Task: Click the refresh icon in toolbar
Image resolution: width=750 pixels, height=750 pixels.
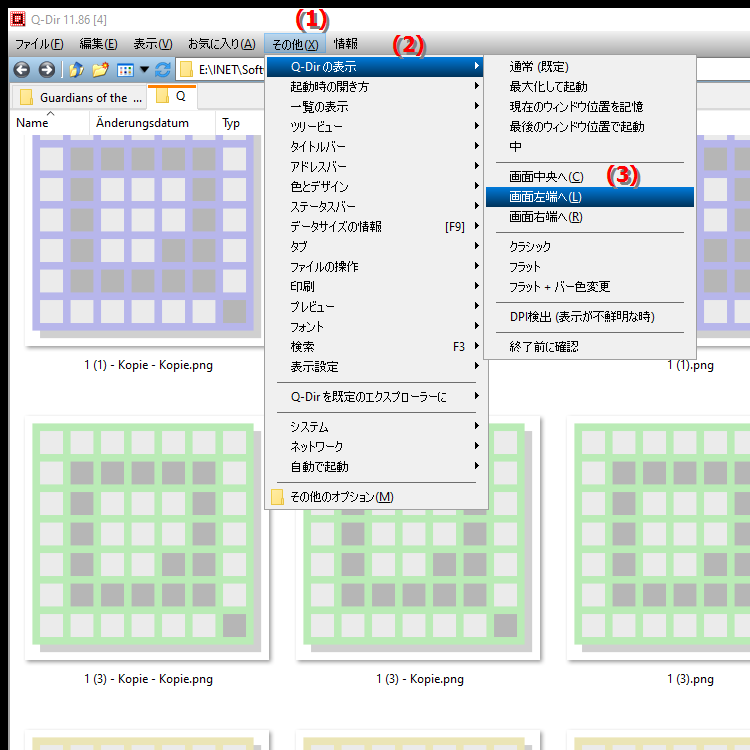Action: click(163, 70)
